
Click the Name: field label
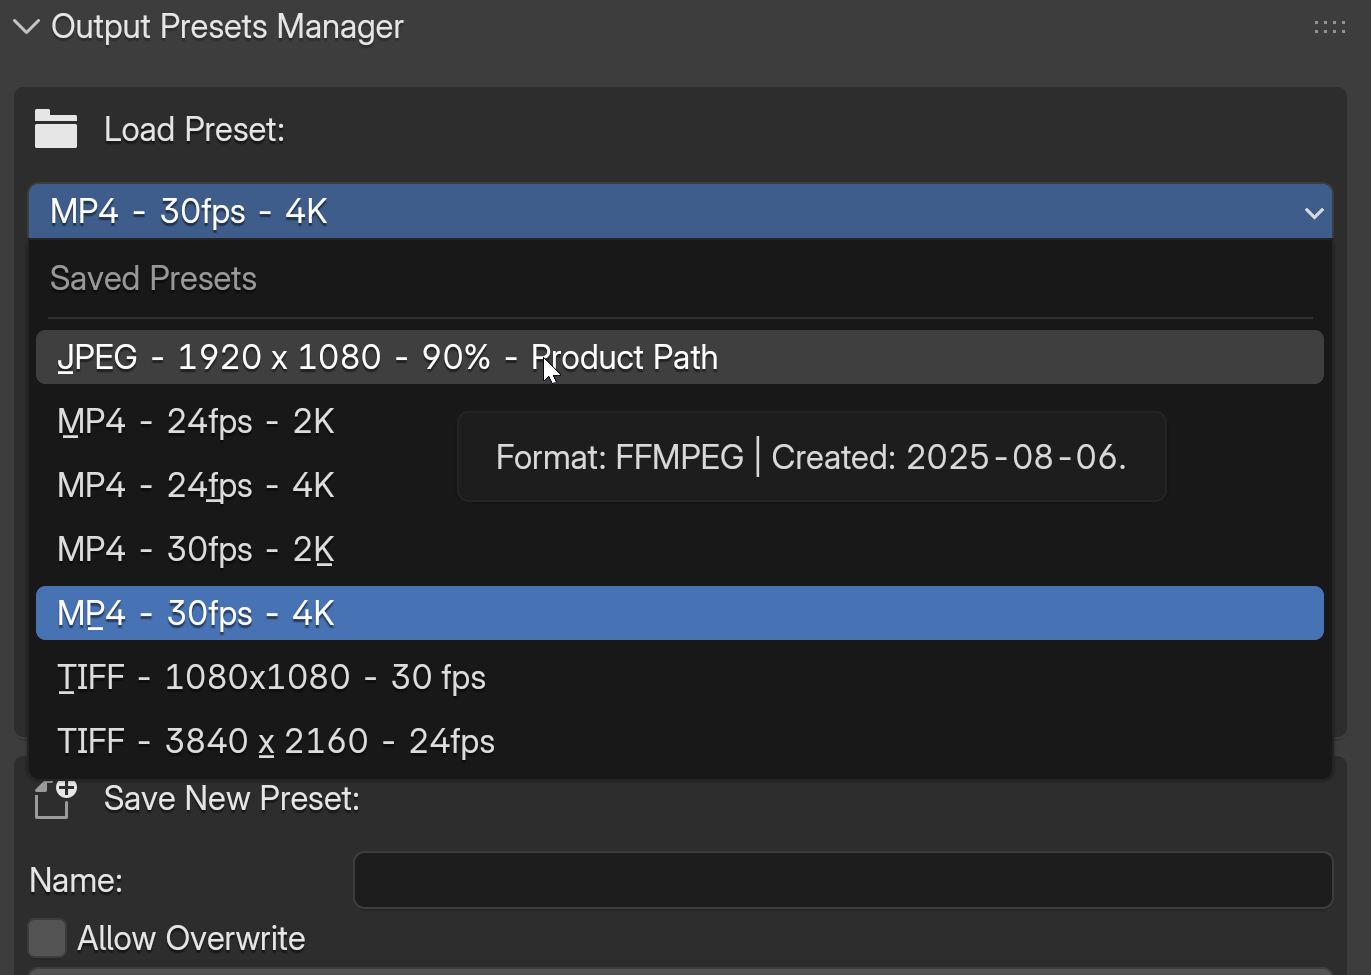(76, 880)
